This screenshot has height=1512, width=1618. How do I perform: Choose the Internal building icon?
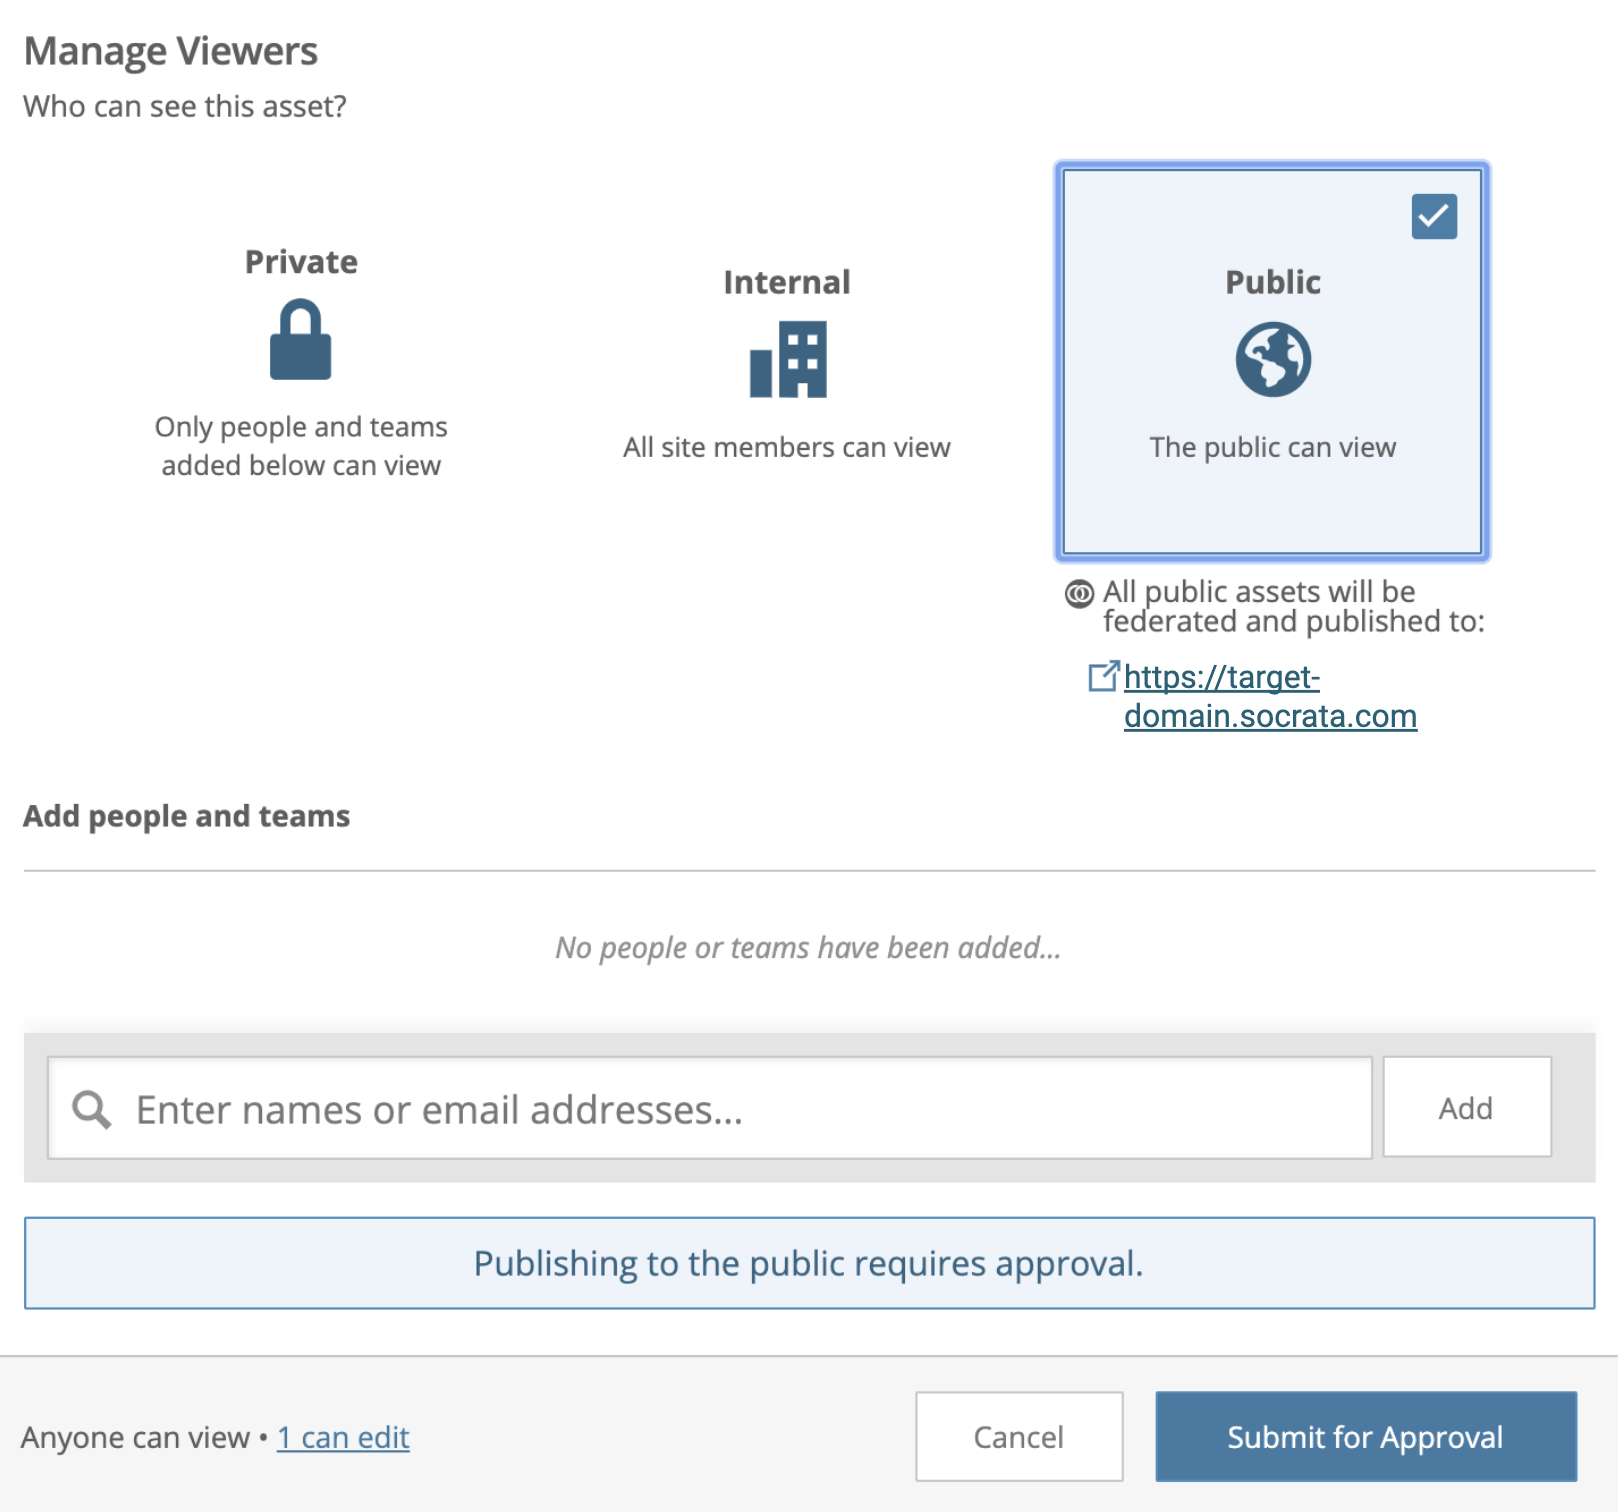(788, 359)
